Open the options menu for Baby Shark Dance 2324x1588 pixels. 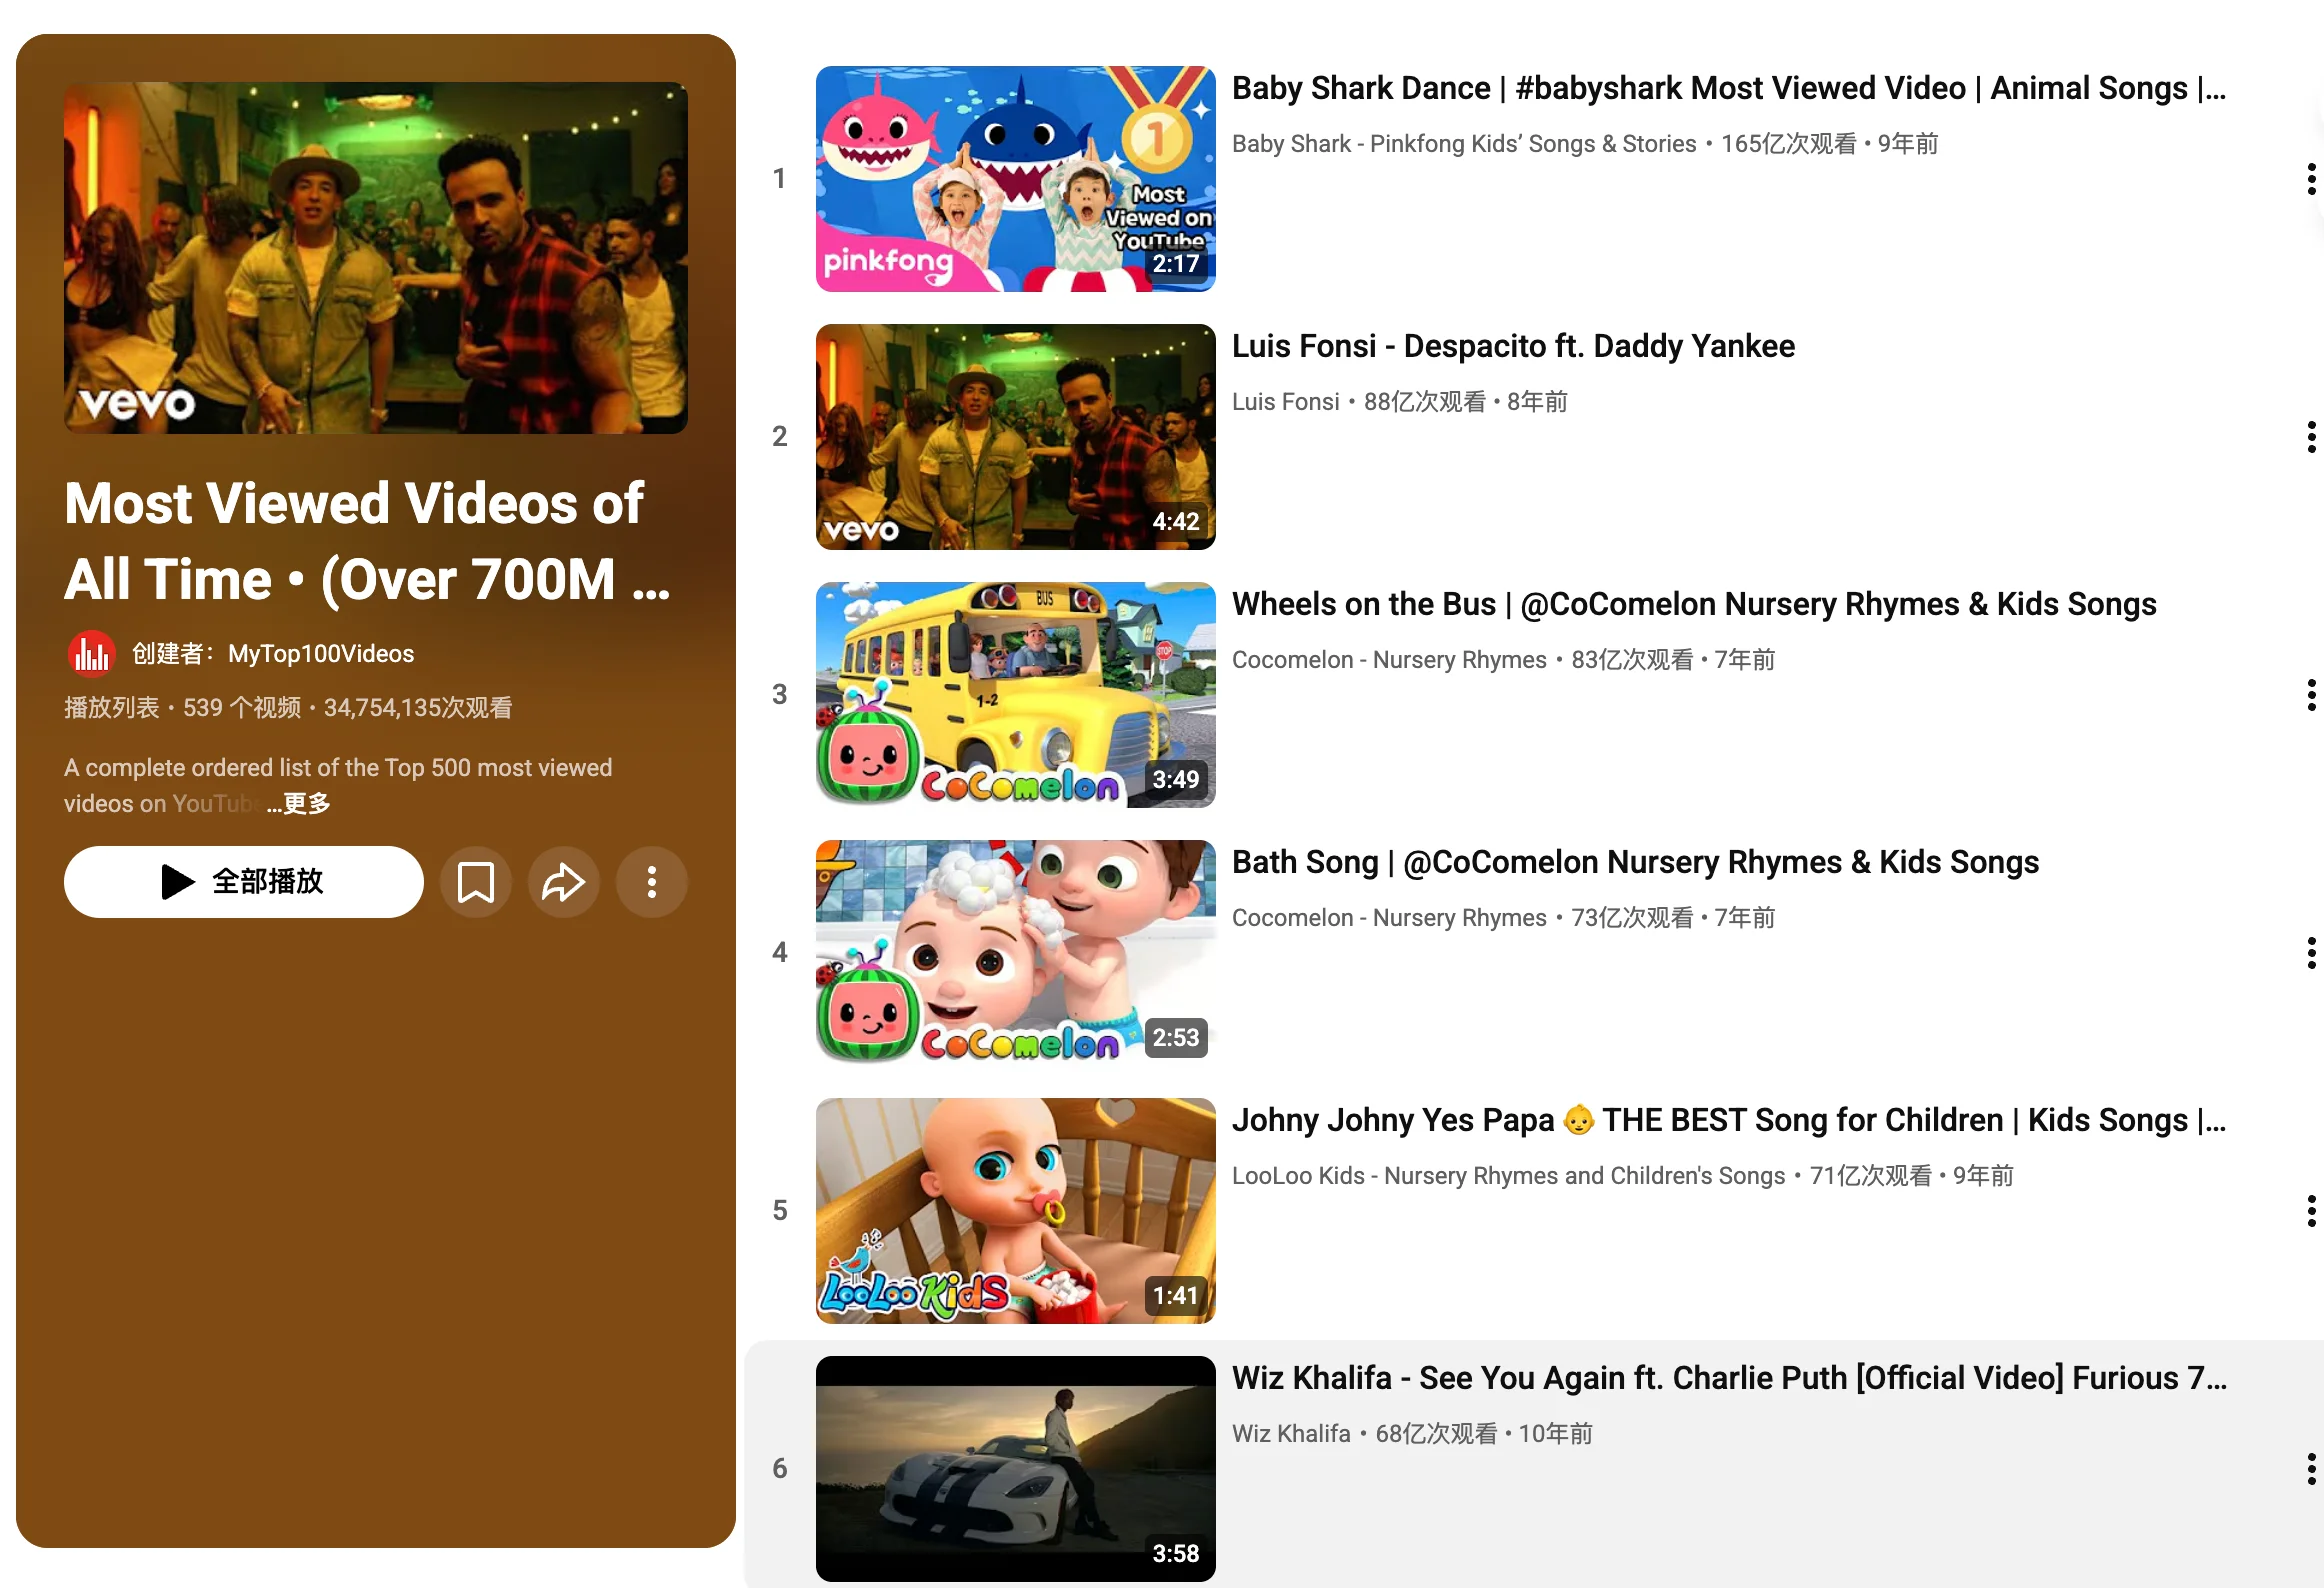pos(2311,180)
